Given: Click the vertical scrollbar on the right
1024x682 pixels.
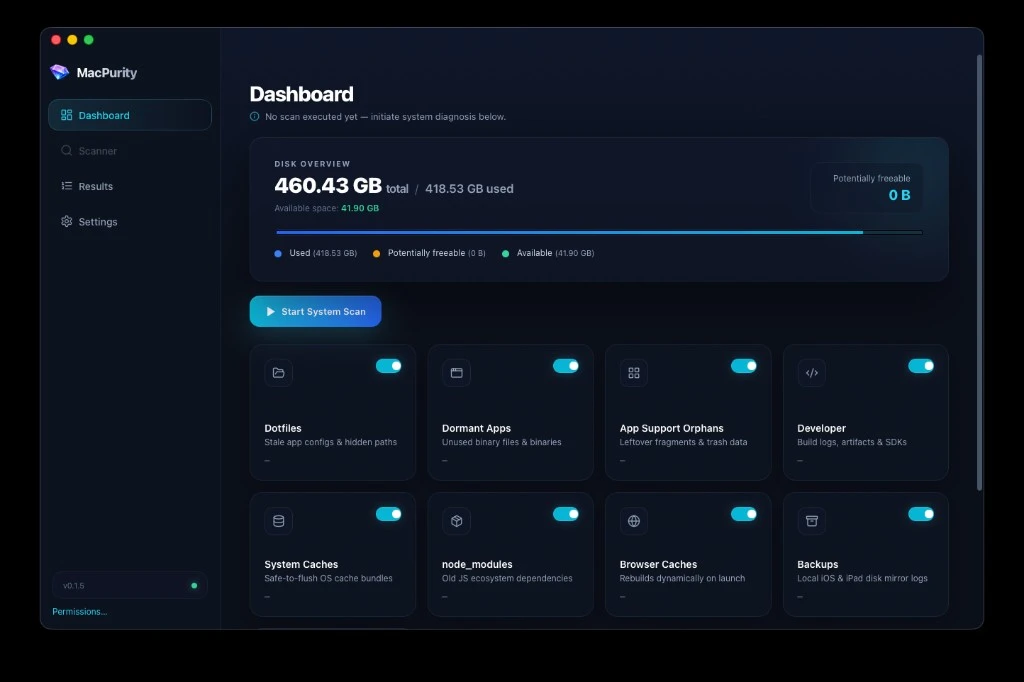Looking at the screenshot, I should click(x=979, y=272).
